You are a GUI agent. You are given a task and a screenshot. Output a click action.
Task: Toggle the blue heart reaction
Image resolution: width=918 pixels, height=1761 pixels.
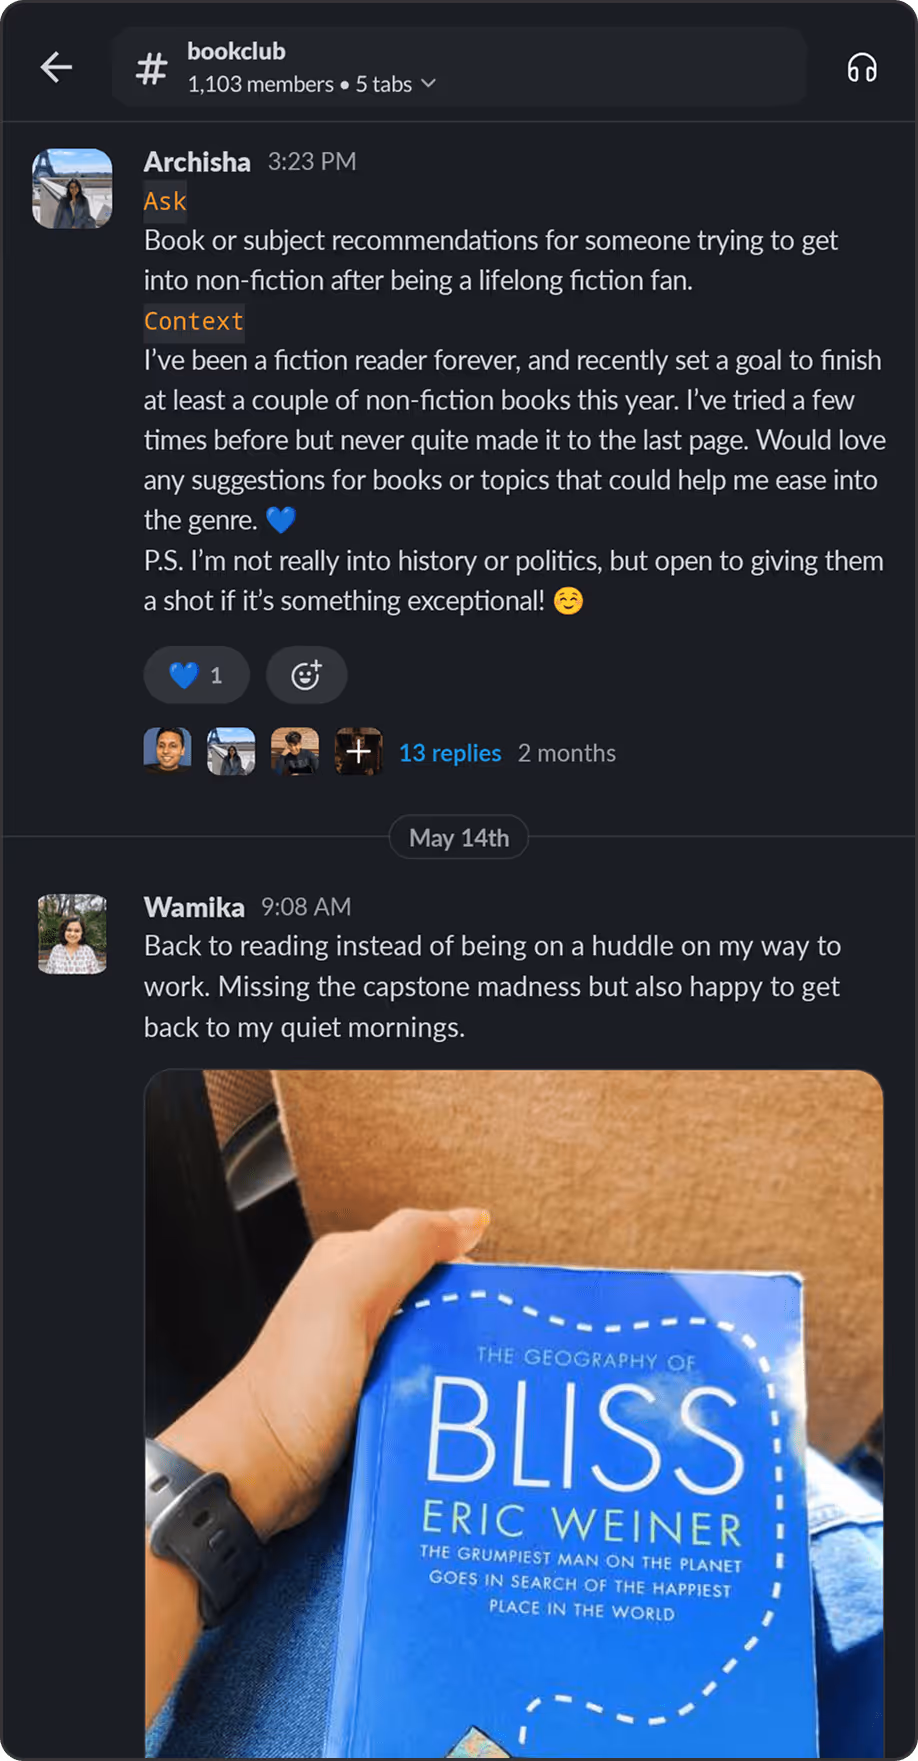tap(196, 675)
